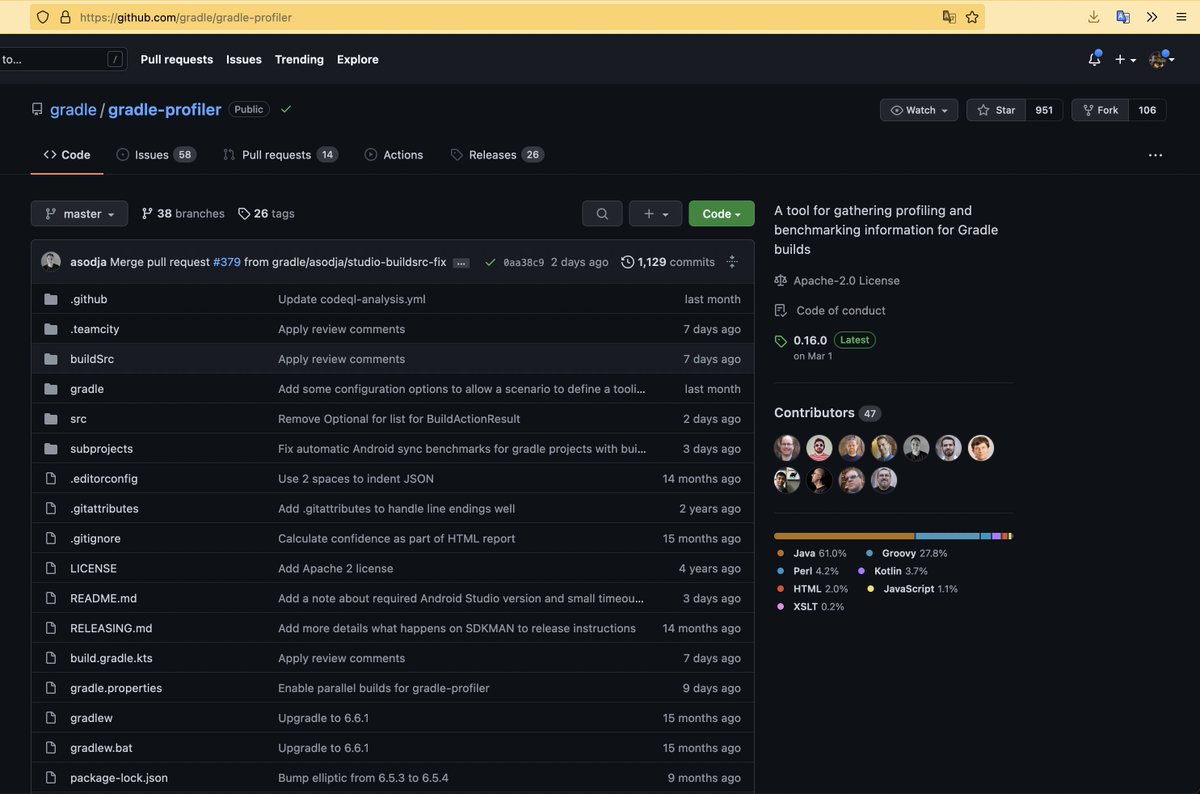Open the green Code dropdown button
Screen dimensions: 1200x794
722,214
